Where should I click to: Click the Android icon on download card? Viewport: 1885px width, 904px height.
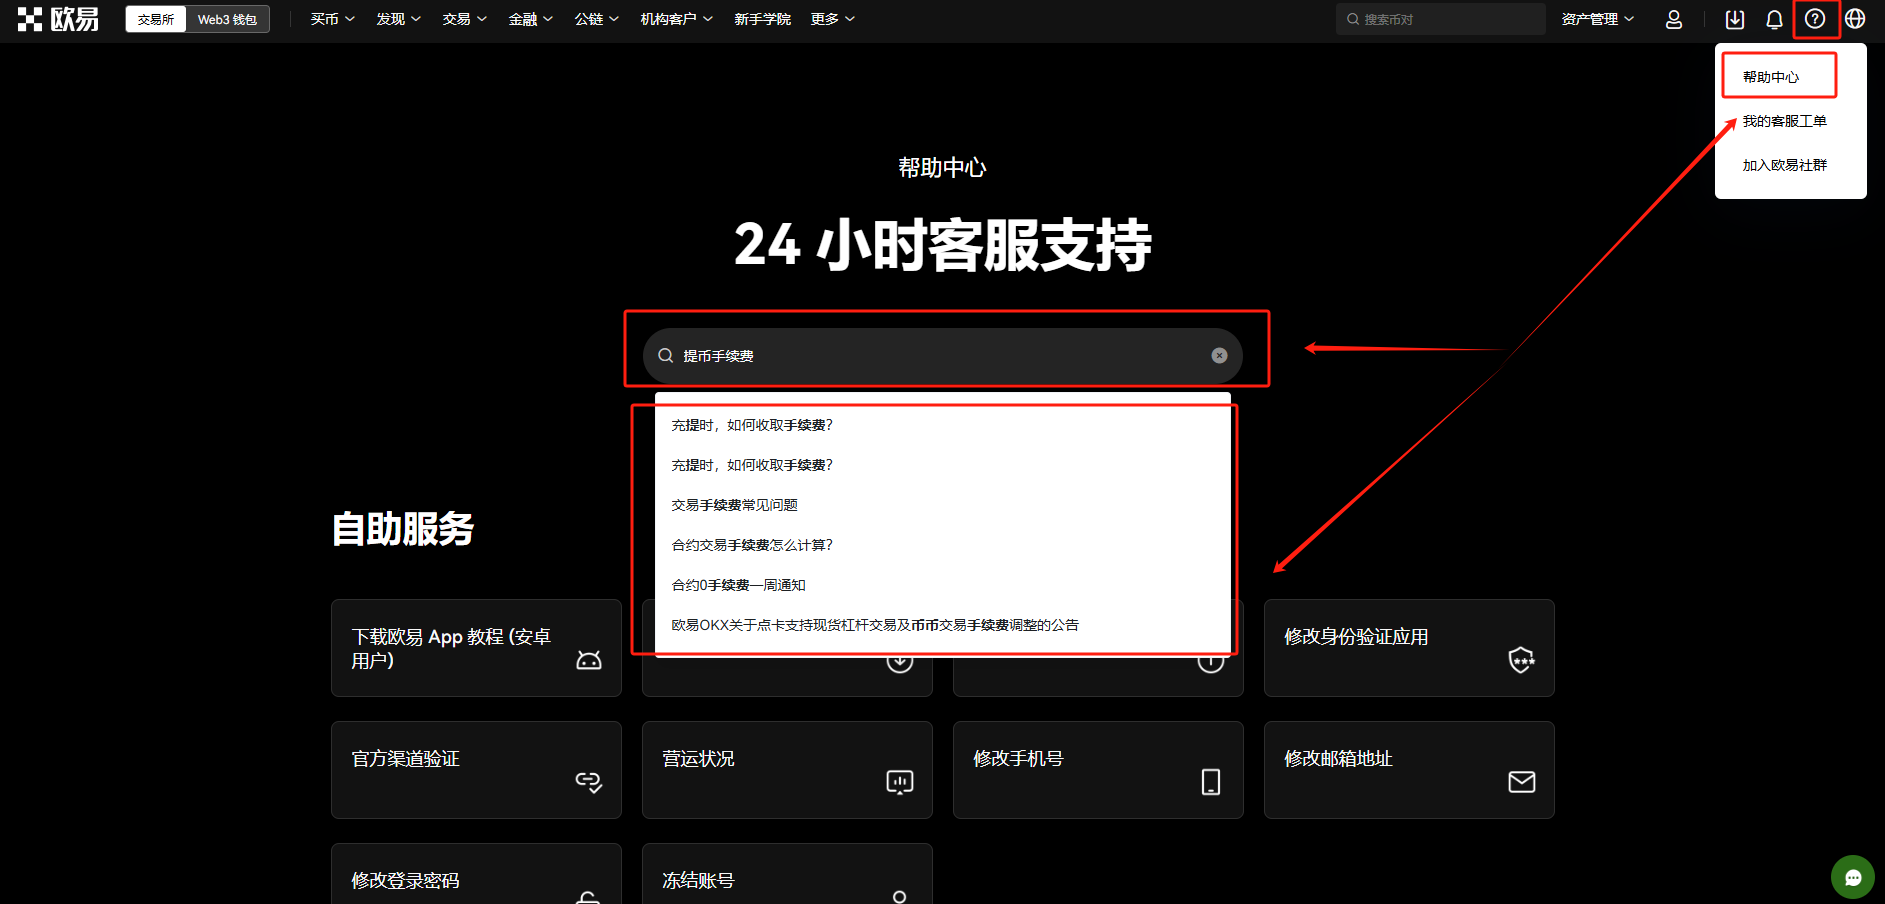tap(589, 660)
